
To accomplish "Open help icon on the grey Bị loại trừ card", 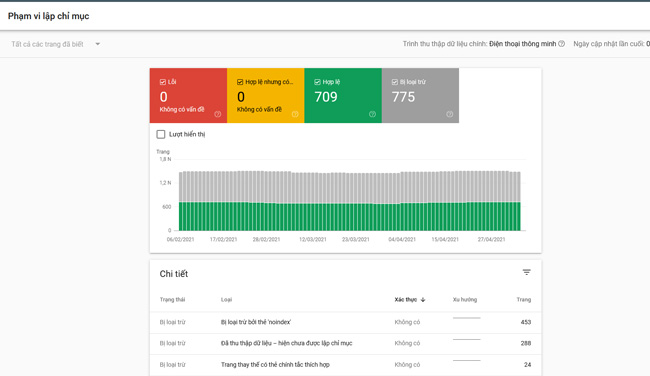I will [449, 114].
